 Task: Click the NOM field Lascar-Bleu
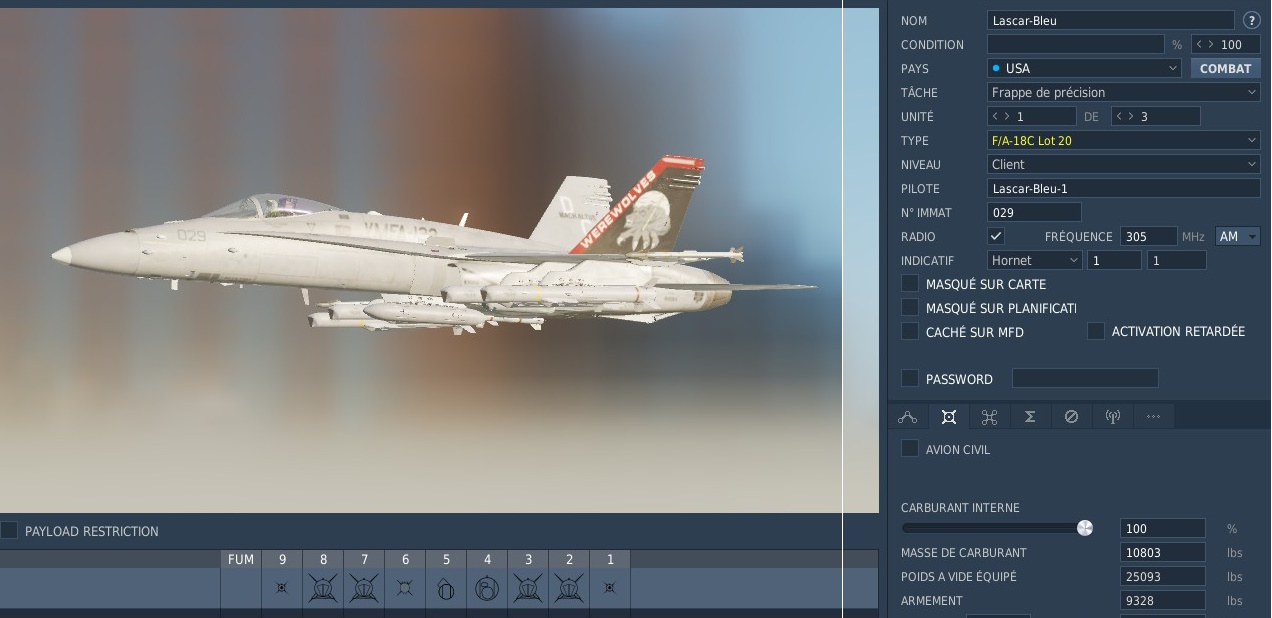(1111, 20)
